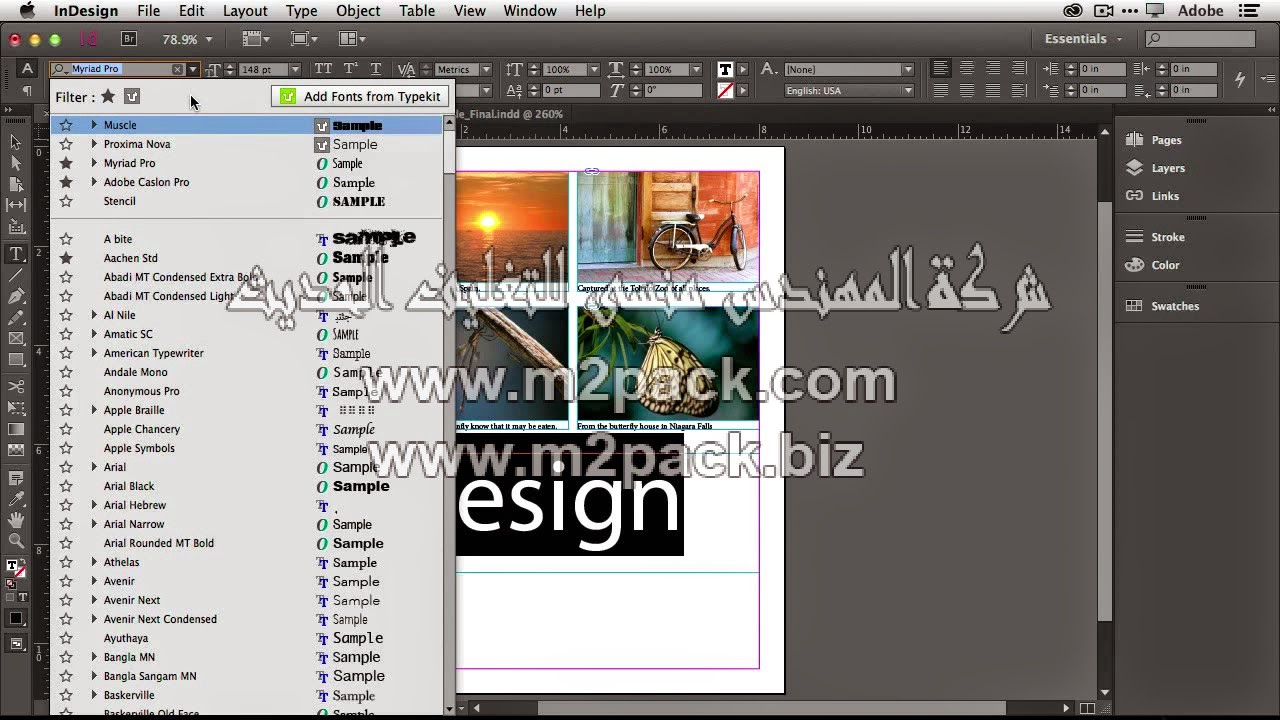Viewport: 1280px width, 720px height.
Task: Select the Rectangle tool
Action: point(16,360)
